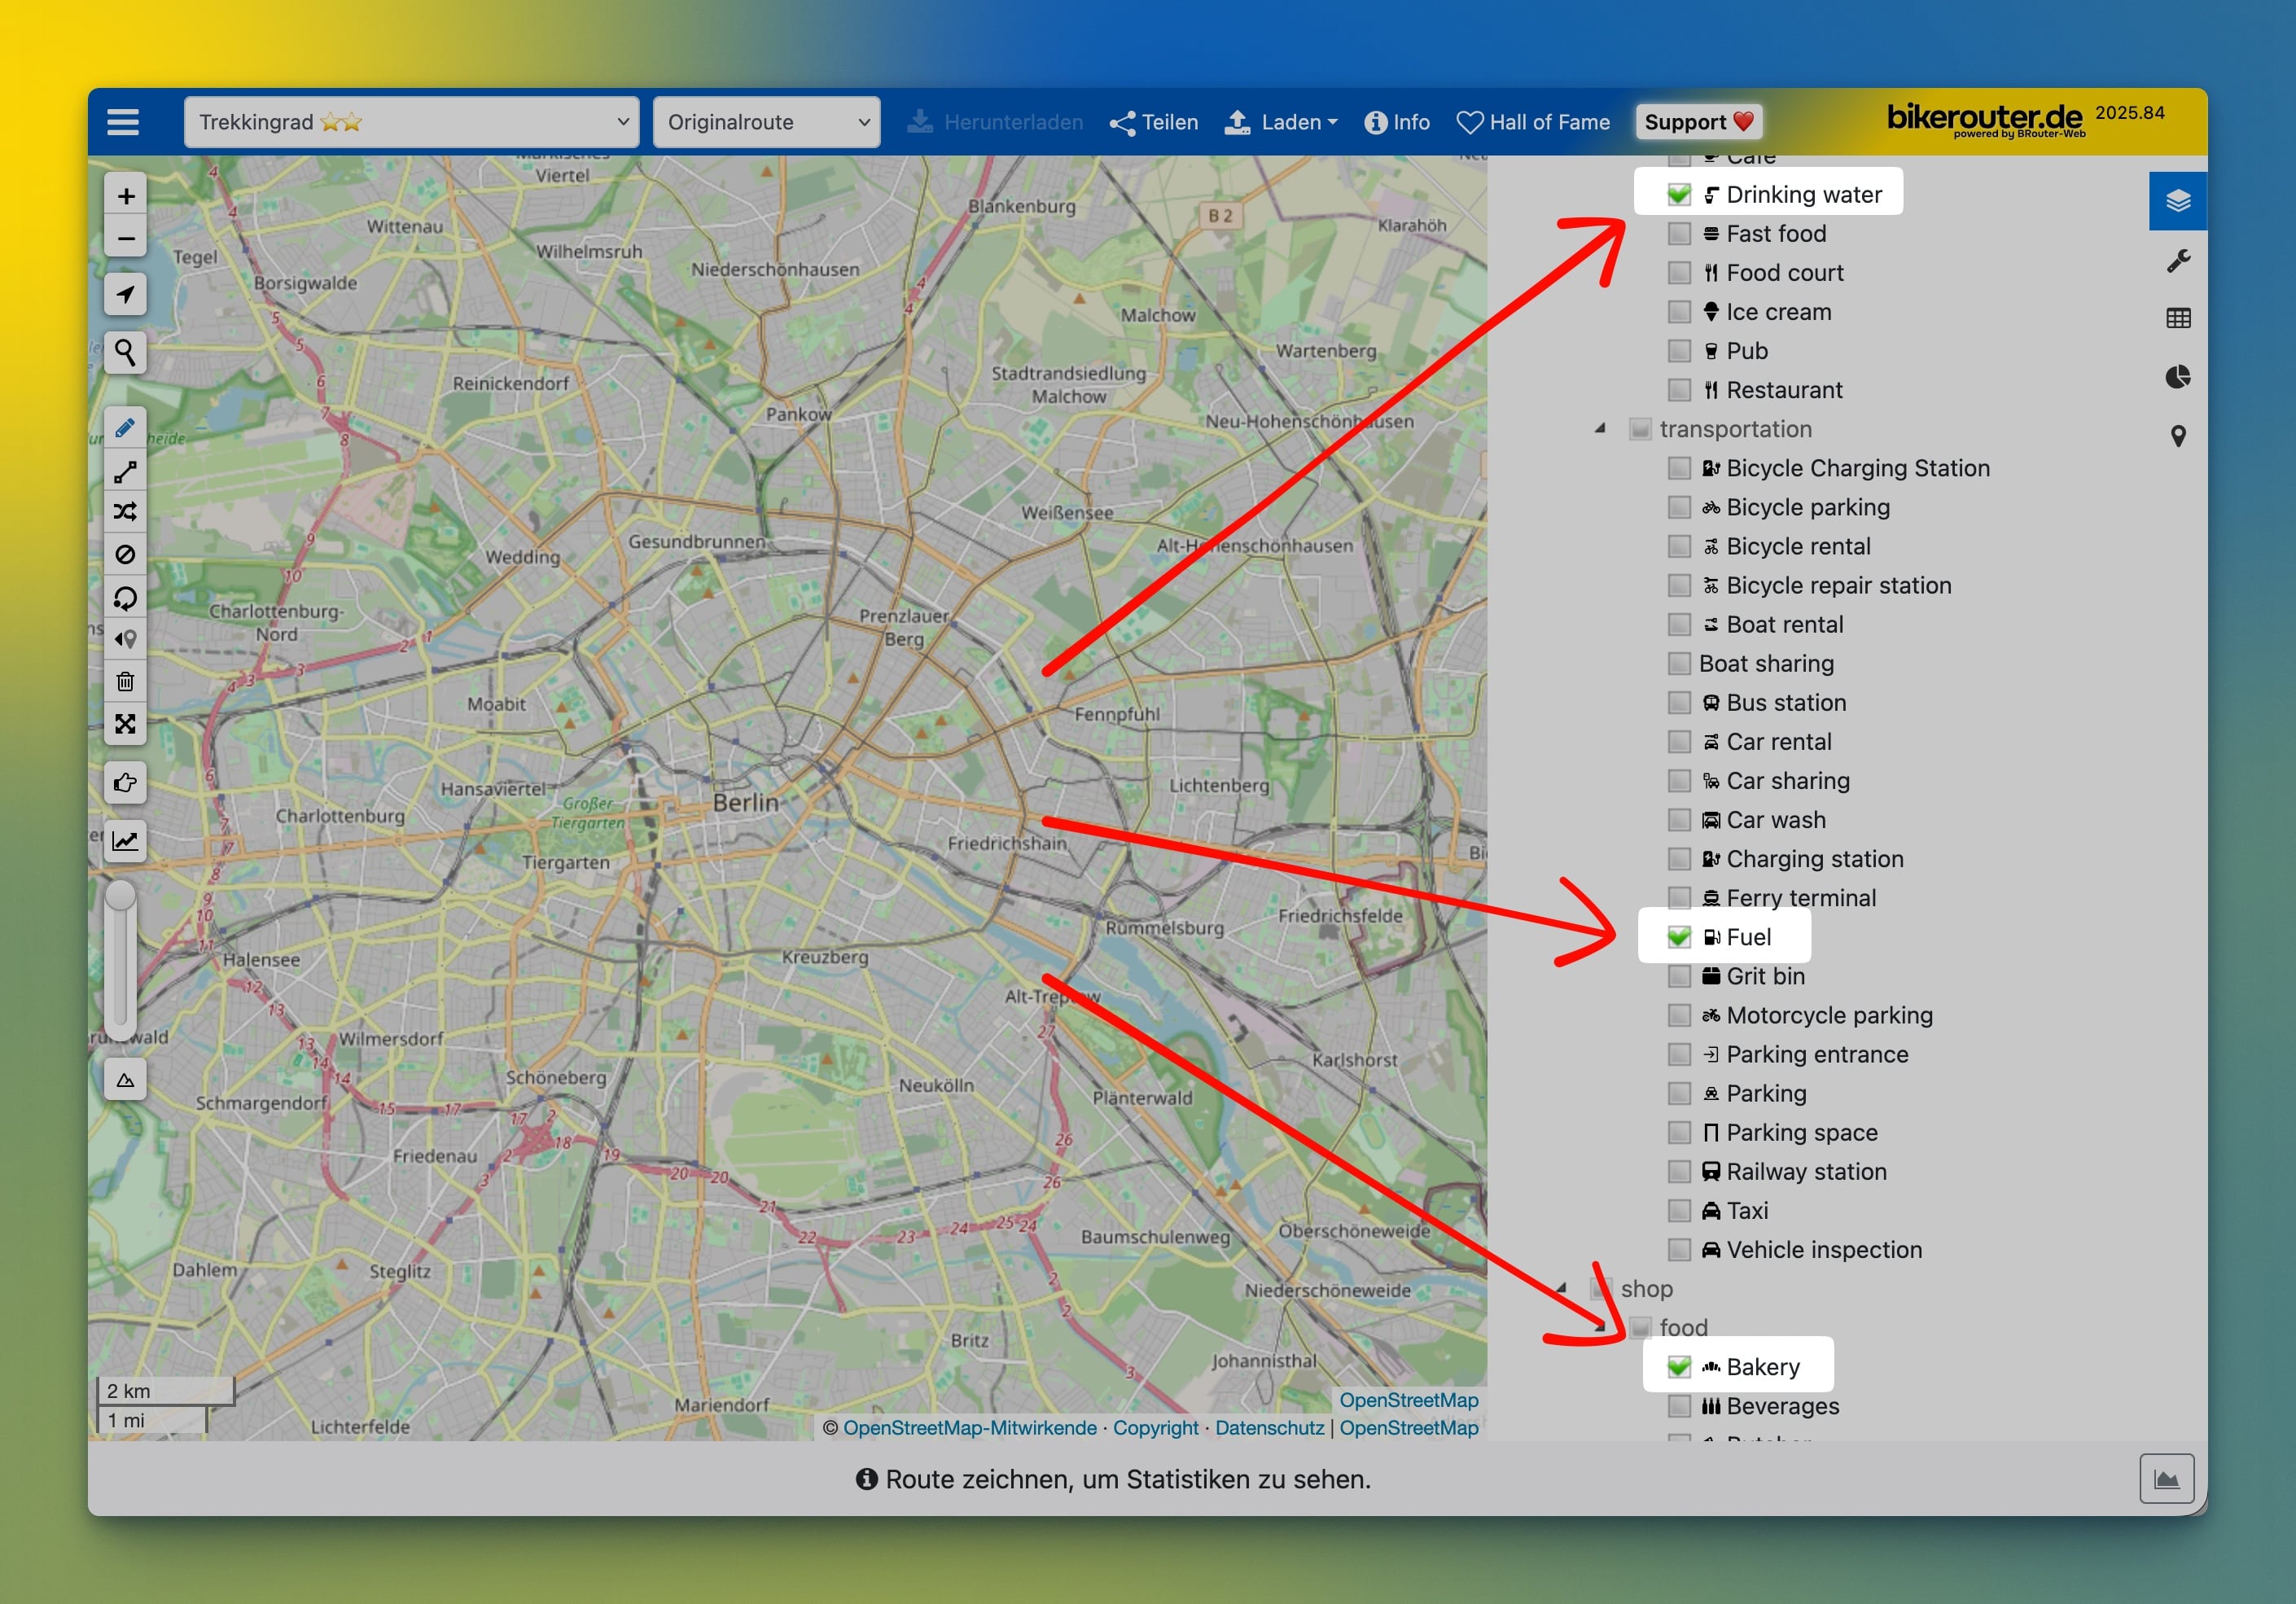Viewport: 2296px width, 1604px height.
Task: Click the trash delete route icon
Action: click(x=125, y=682)
